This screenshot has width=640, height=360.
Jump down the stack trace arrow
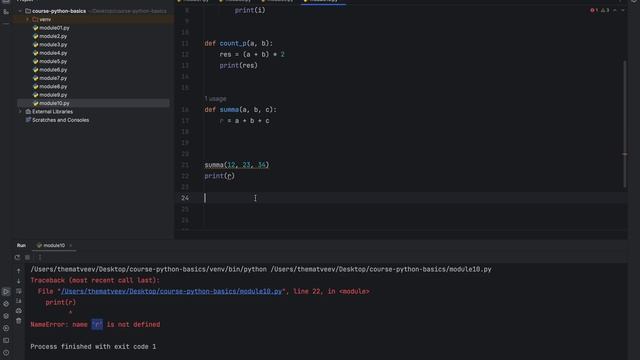pyautogui.click(x=19, y=281)
